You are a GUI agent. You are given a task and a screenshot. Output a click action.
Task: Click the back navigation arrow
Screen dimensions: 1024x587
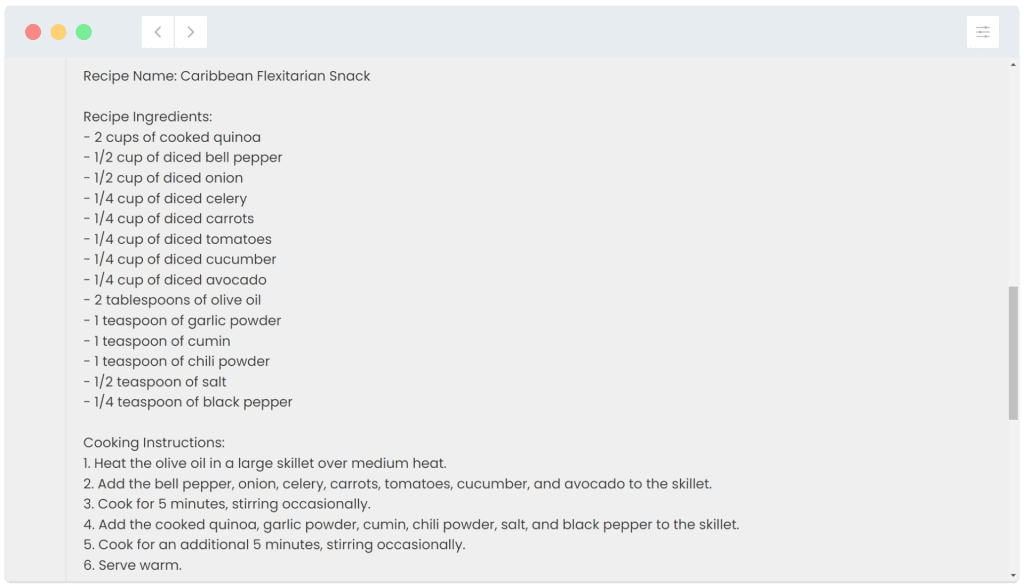point(158,32)
